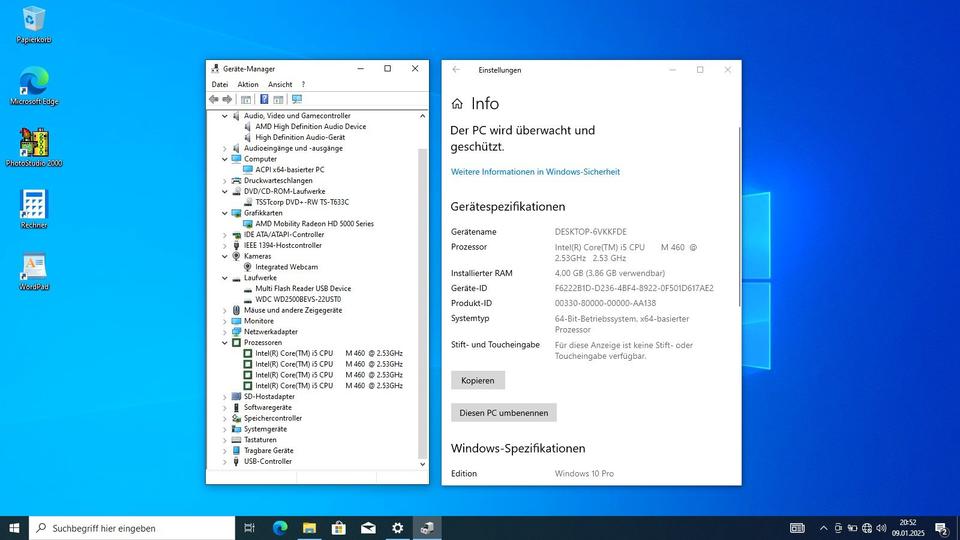Select the WordPad desktop icon
Image resolution: width=960 pixels, height=540 pixels.
[x=34, y=271]
